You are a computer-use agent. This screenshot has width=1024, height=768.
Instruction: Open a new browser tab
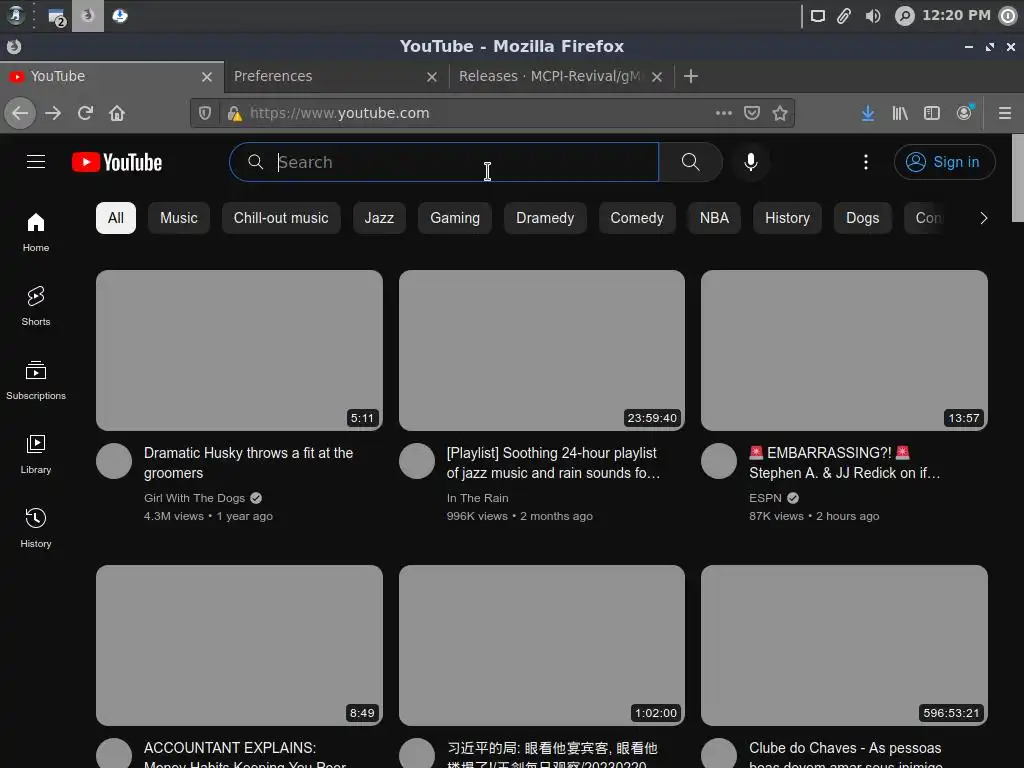[x=691, y=76]
